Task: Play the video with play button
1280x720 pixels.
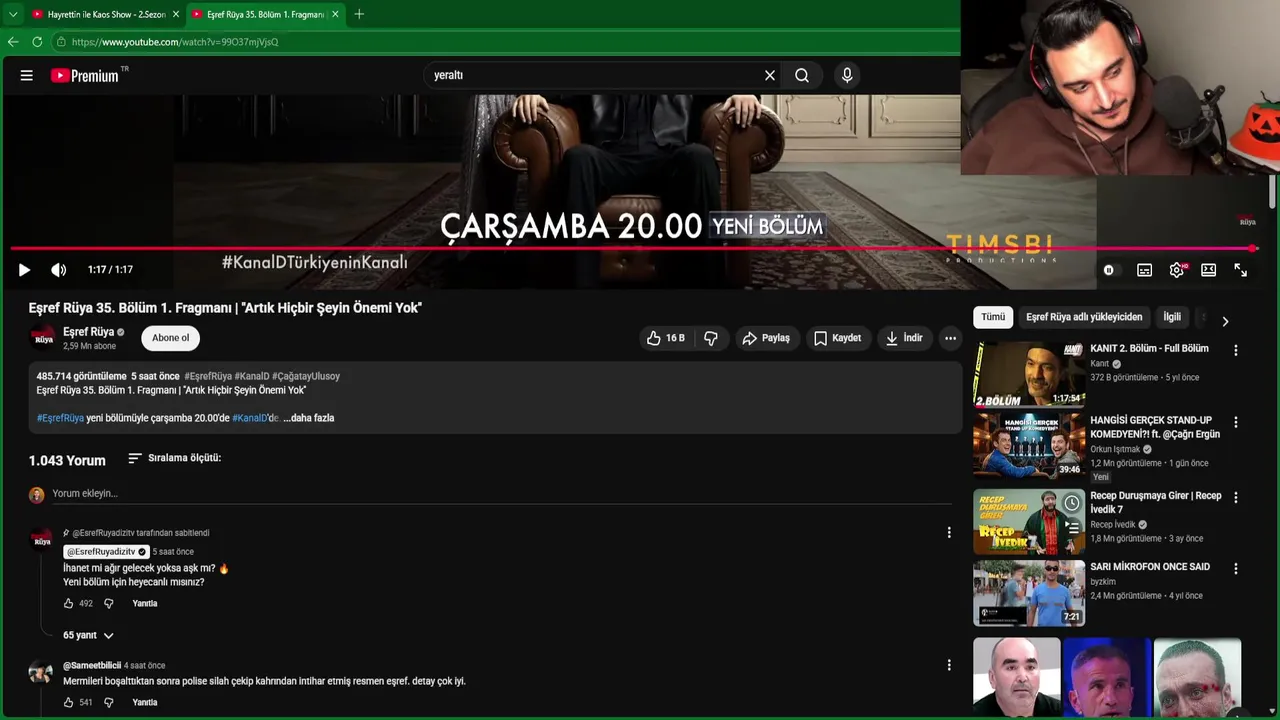Action: coord(24,270)
